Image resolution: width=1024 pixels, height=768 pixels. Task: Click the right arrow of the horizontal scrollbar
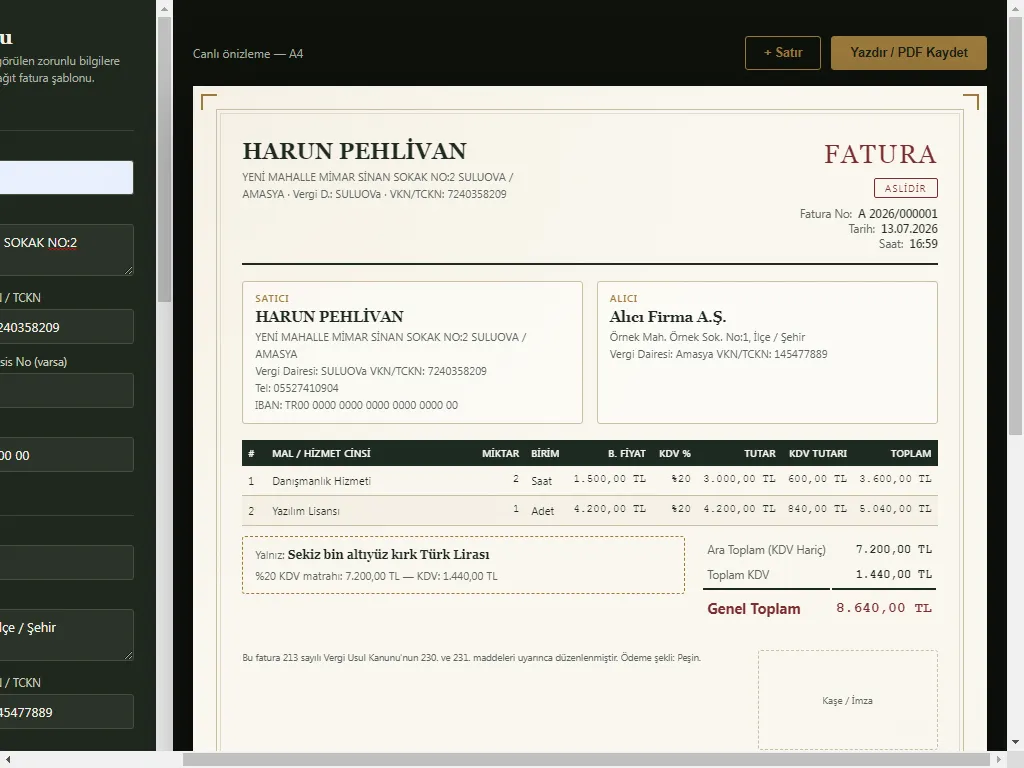point(999,760)
